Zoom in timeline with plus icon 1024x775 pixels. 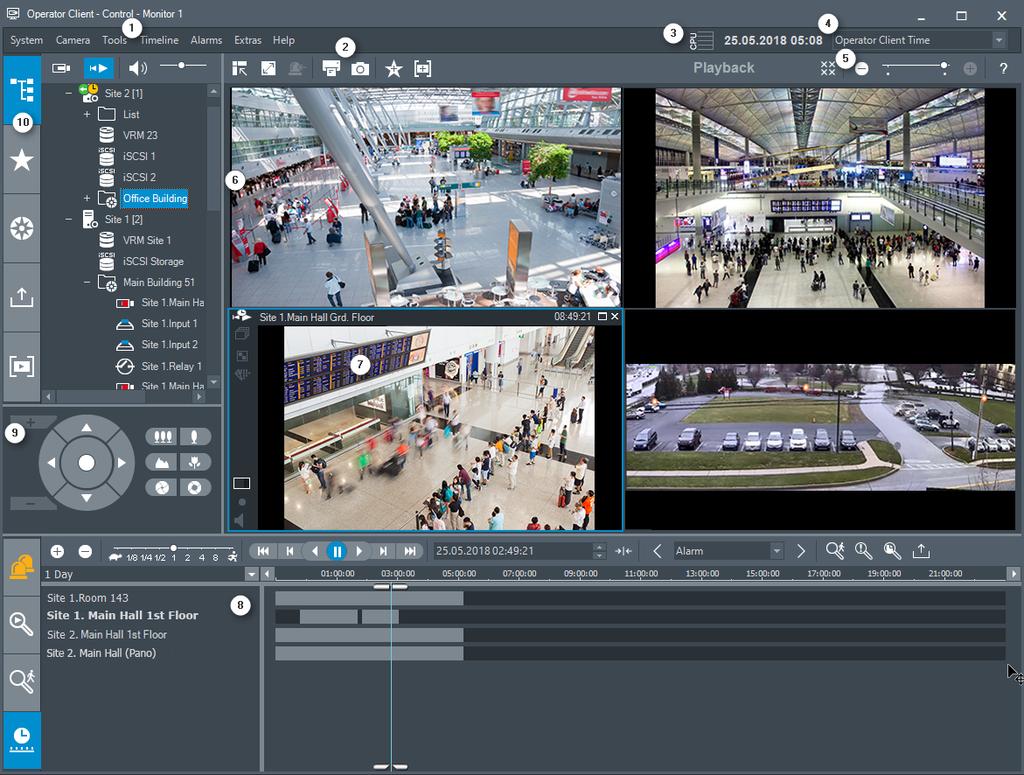point(57,551)
